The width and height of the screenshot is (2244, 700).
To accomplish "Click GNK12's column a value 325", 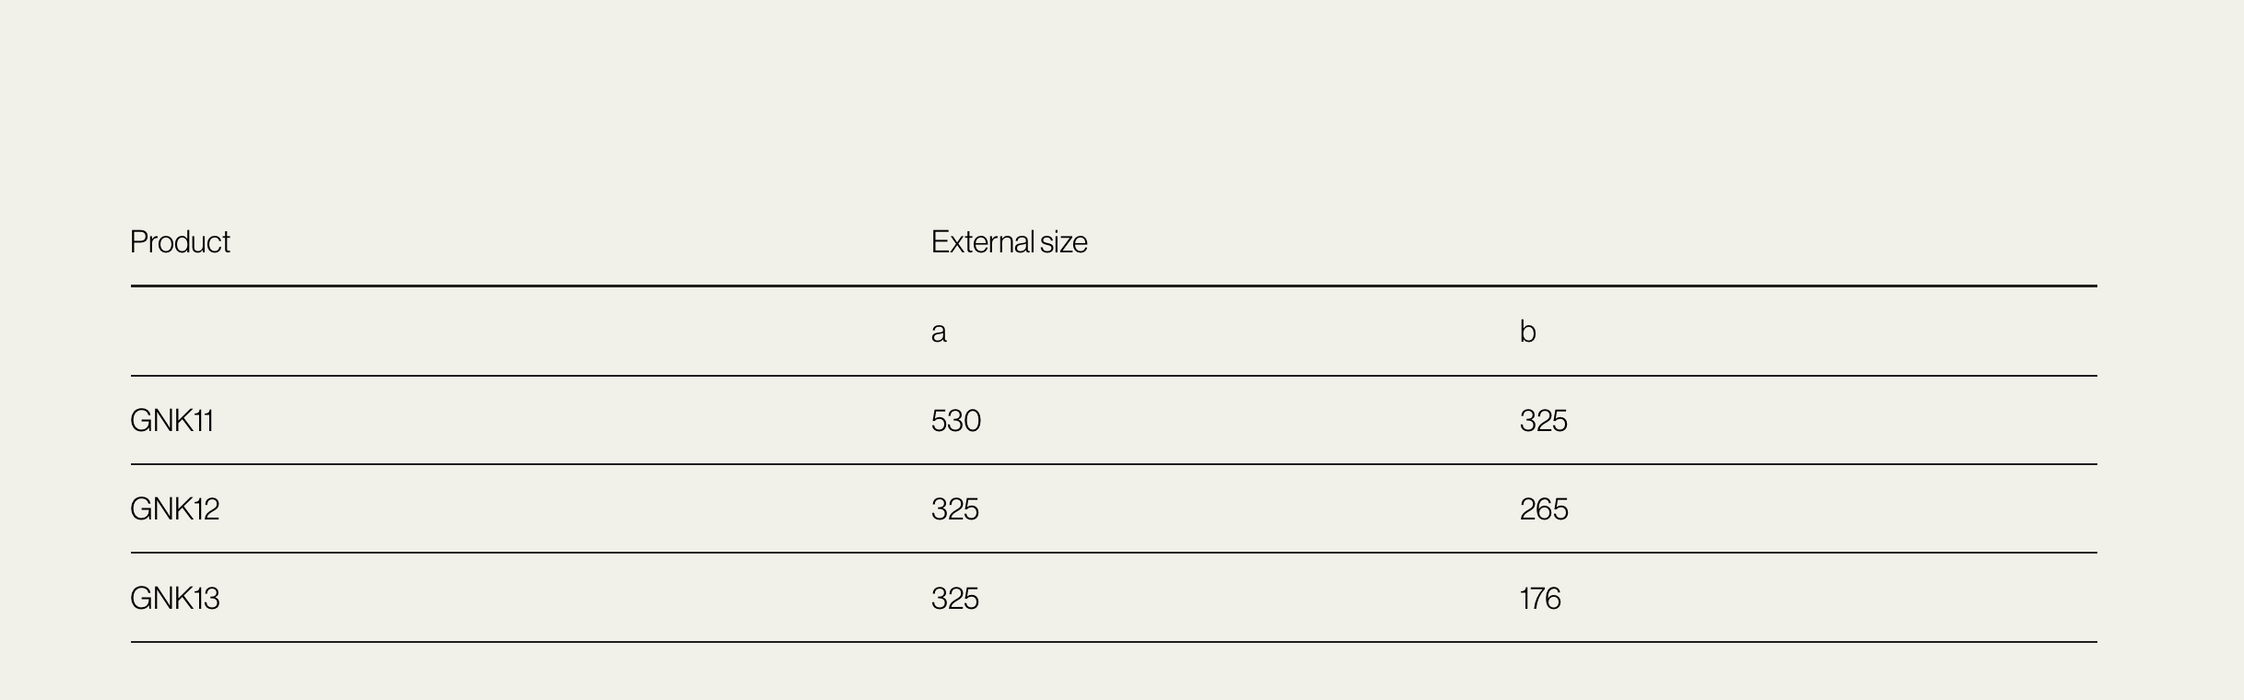I will tap(954, 510).
